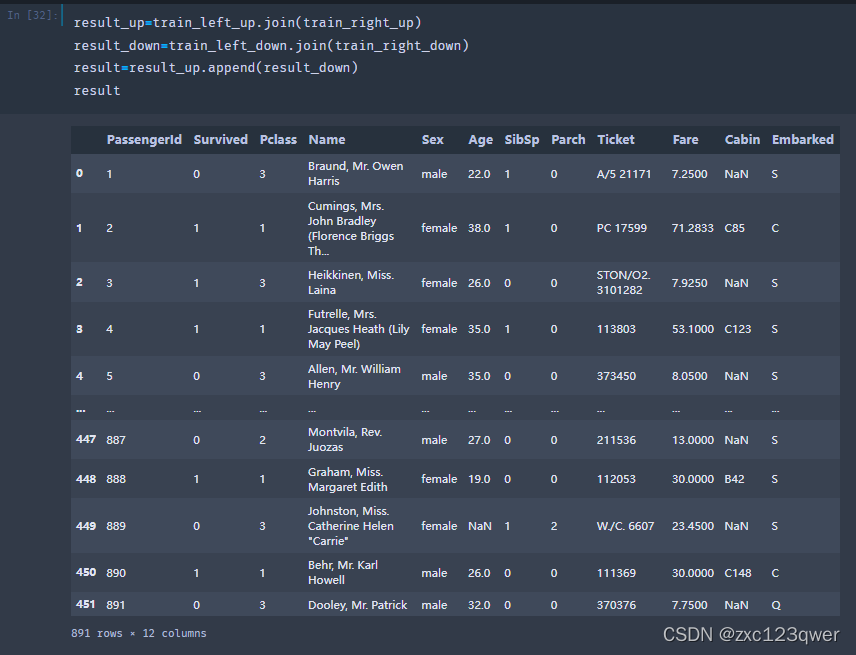
Task: Click cabin value 'B42'
Action: [734, 479]
